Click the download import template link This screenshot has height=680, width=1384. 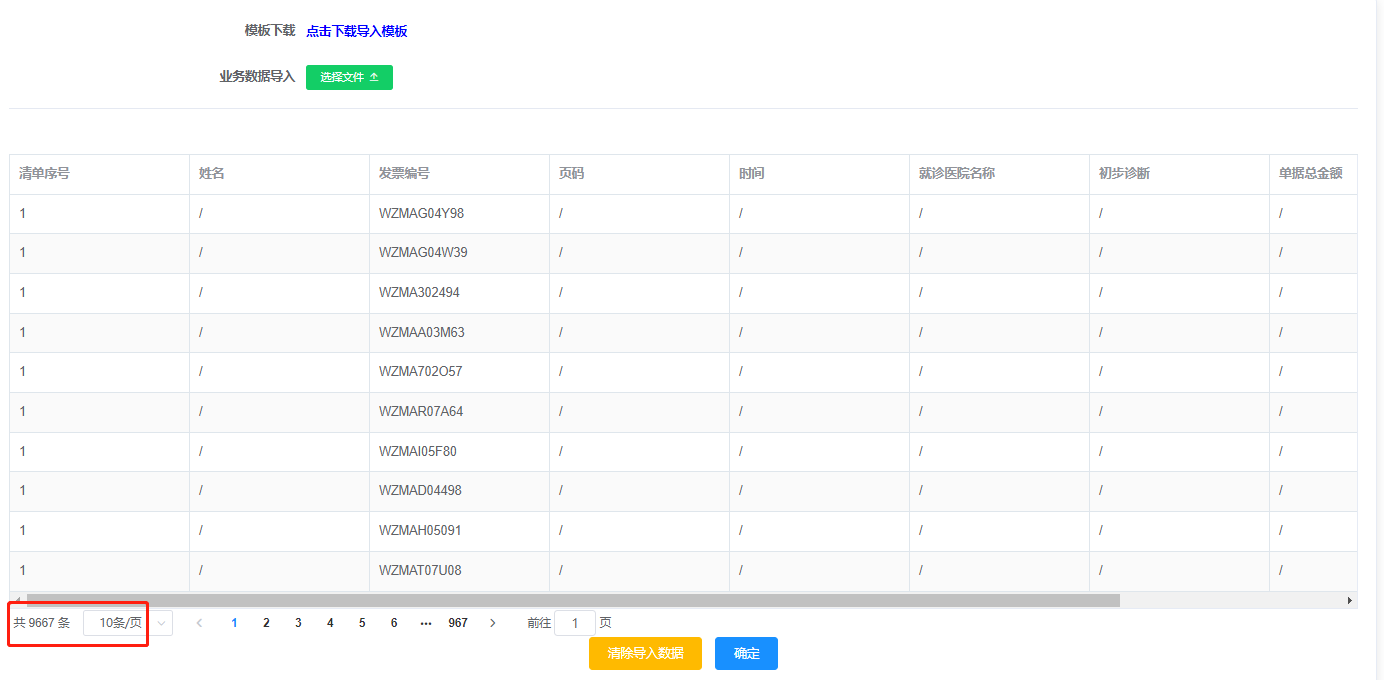tap(356, 31)
